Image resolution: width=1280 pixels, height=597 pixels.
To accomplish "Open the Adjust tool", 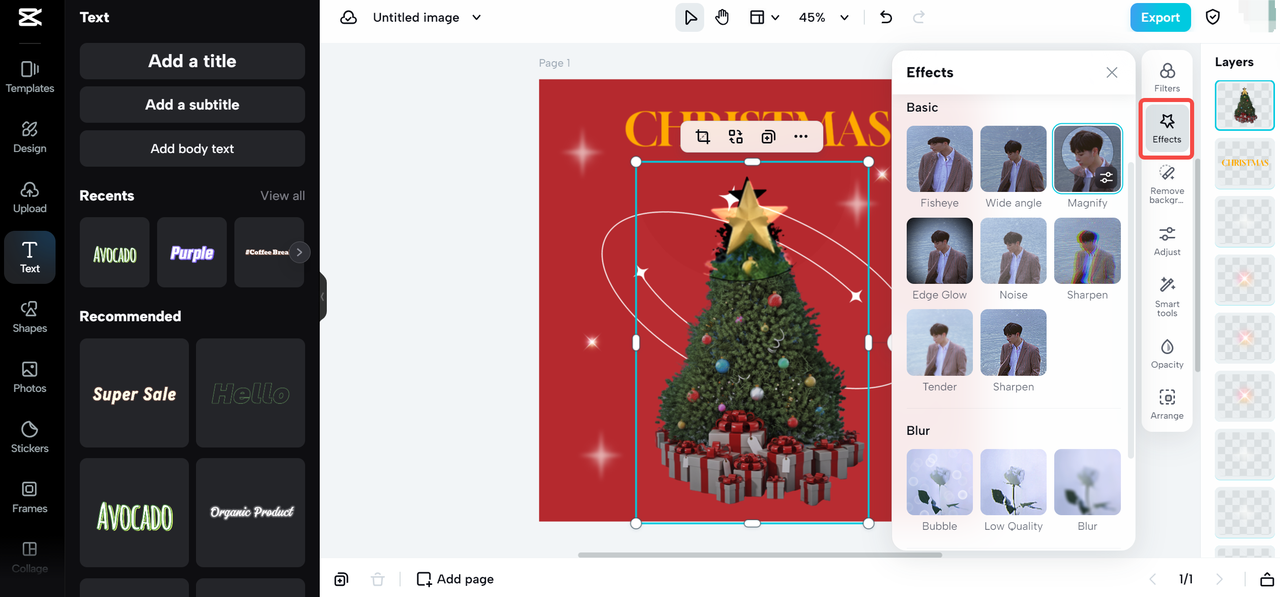I will point(1167,241).
